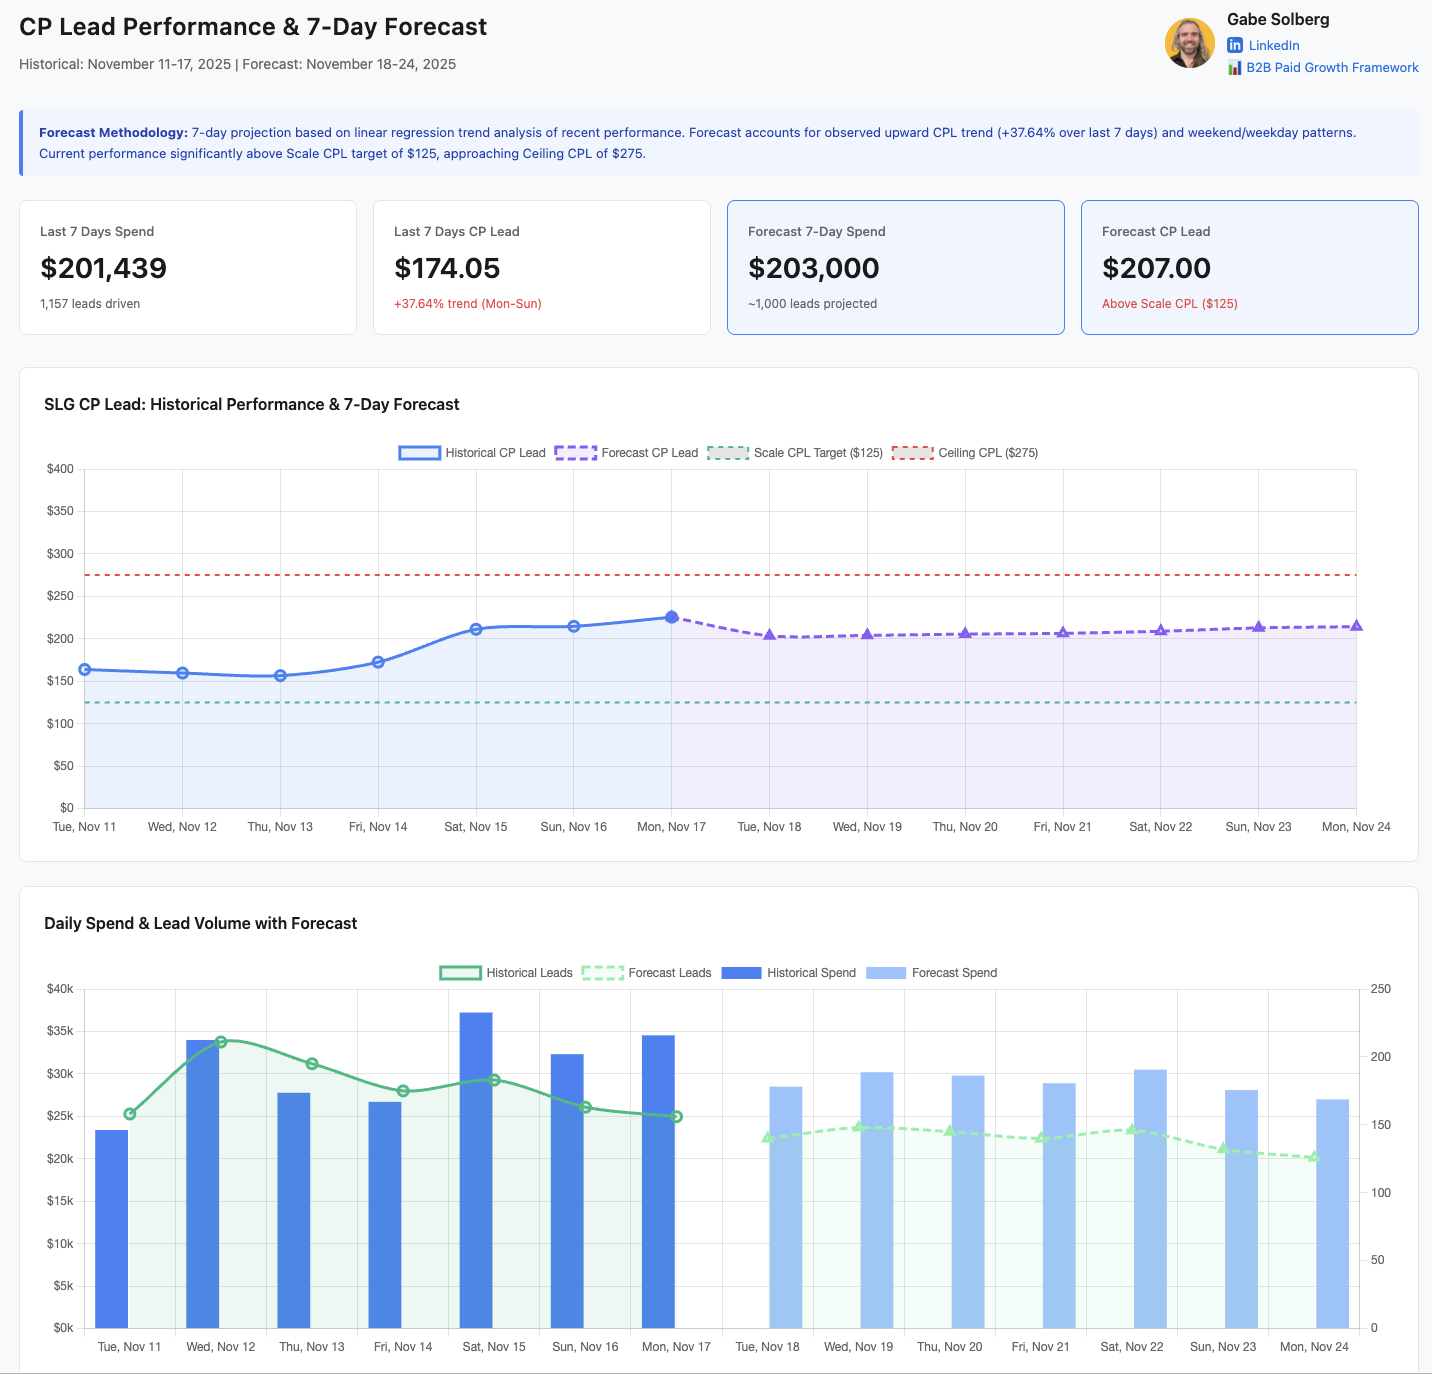The width and height of the screenshot is (1432, 1374).
Task: Select the Historical Leads point on Wed, Nov 12
Action: (x=221, y=1041)
